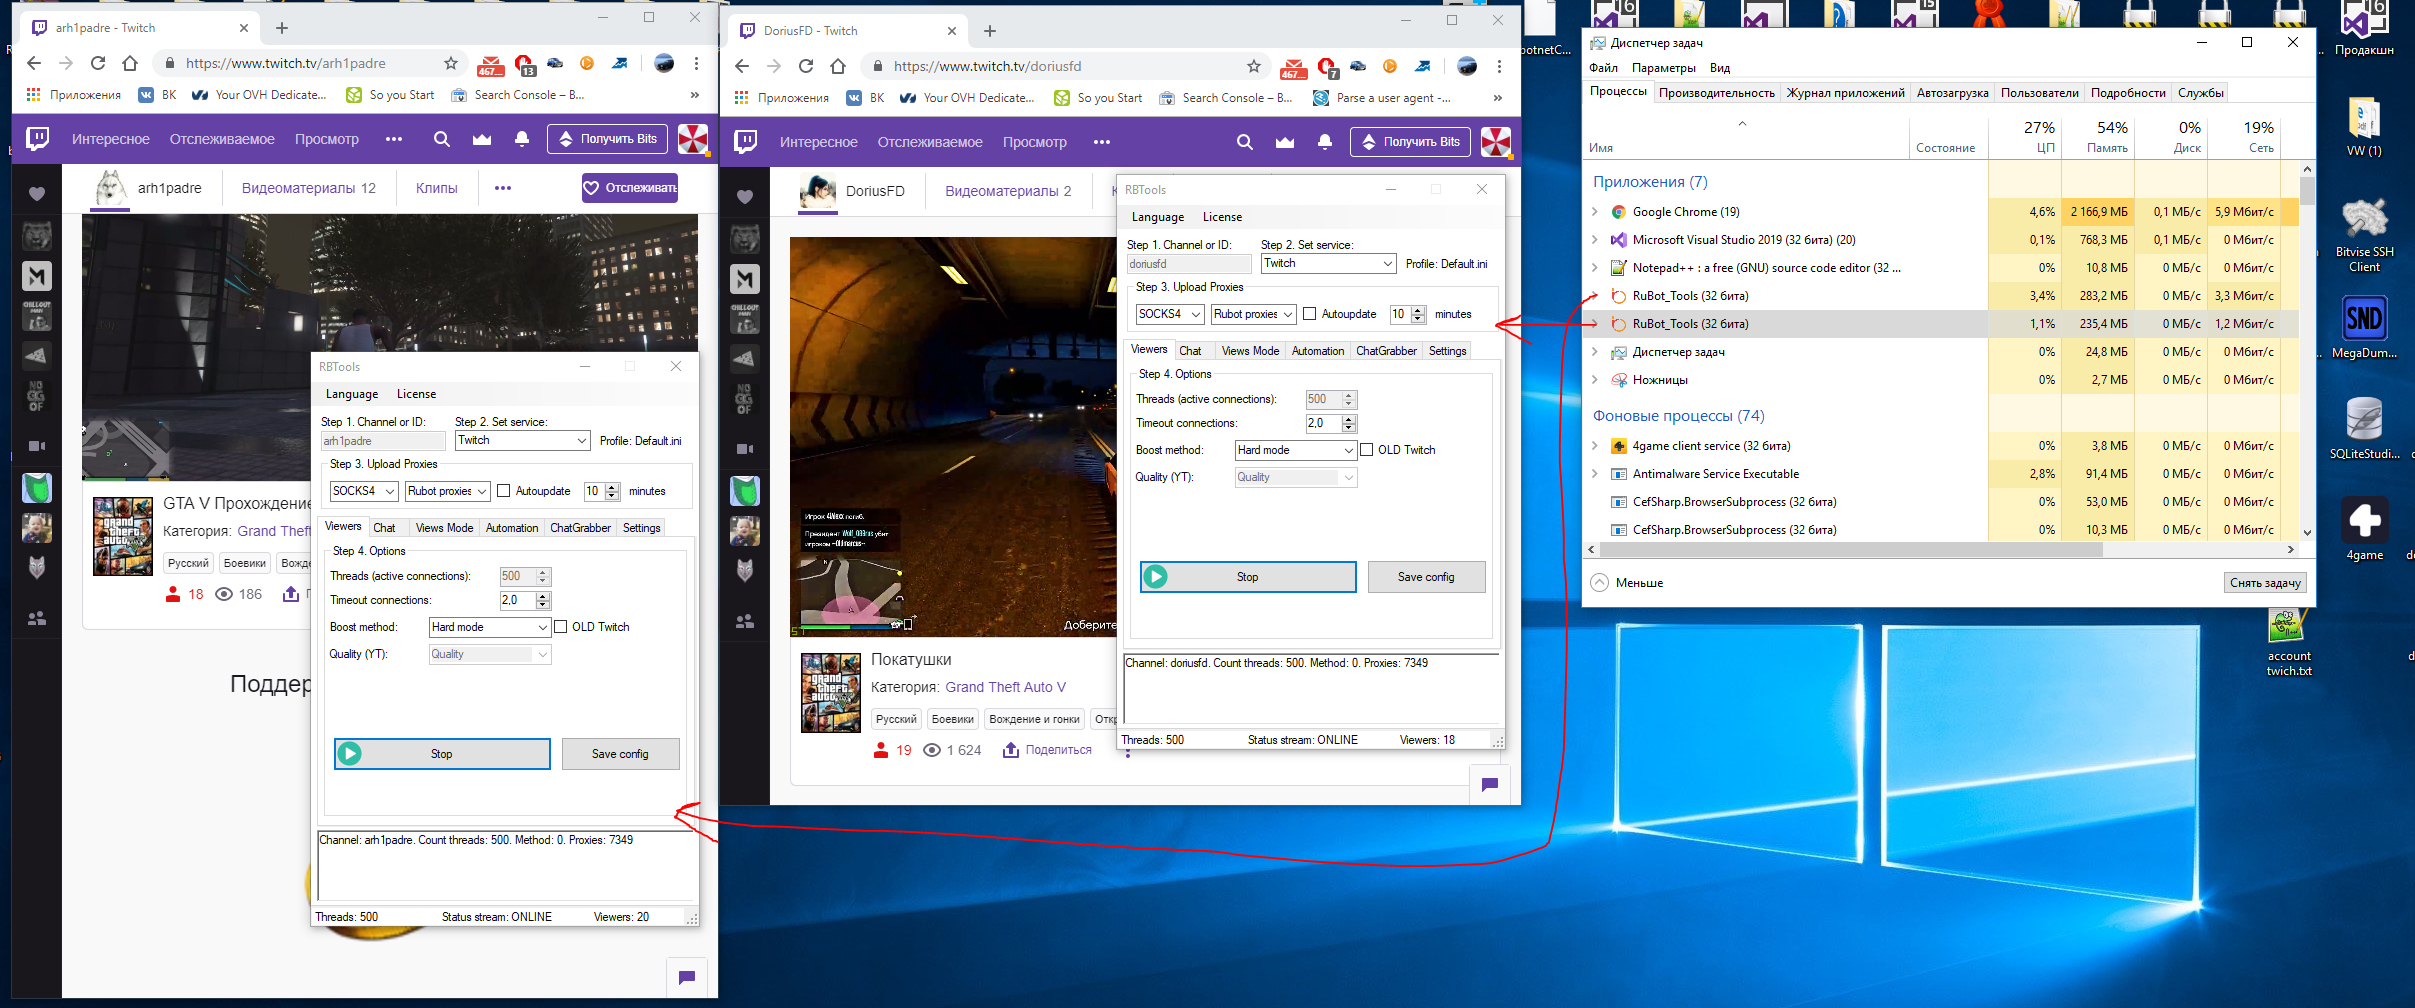Open SQLiteStudio desktop shortcut

pos(2364,420)
